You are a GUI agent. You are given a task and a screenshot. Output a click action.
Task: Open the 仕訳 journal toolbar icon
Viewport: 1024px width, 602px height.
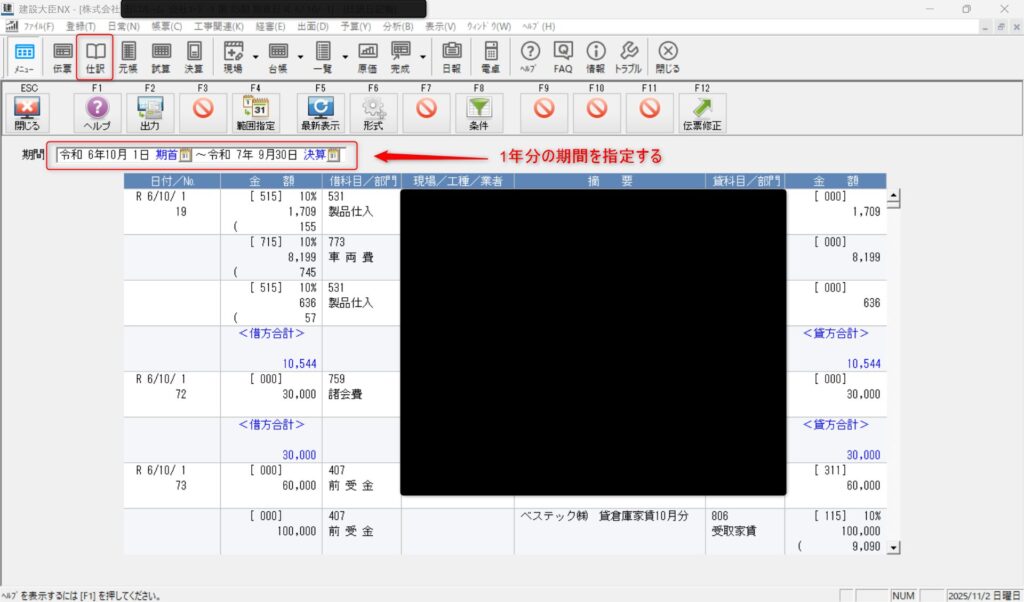pyautogui.click(x=94, y=56)
